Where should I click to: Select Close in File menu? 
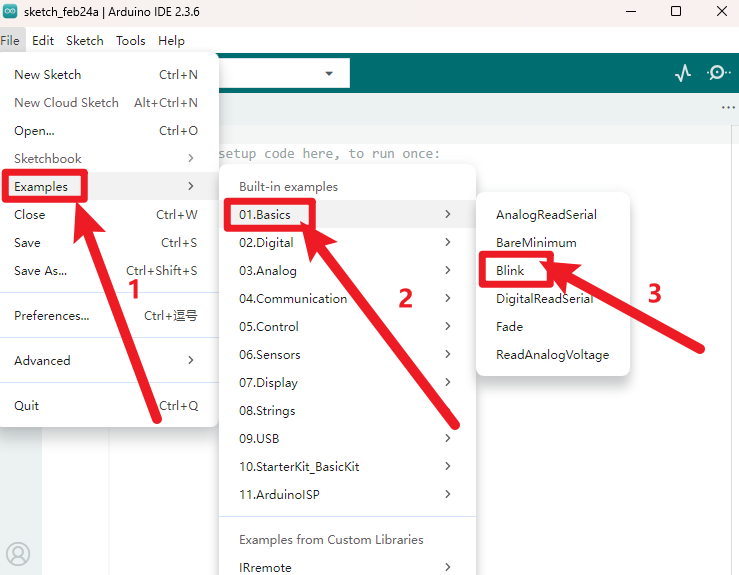pos(109,214)
